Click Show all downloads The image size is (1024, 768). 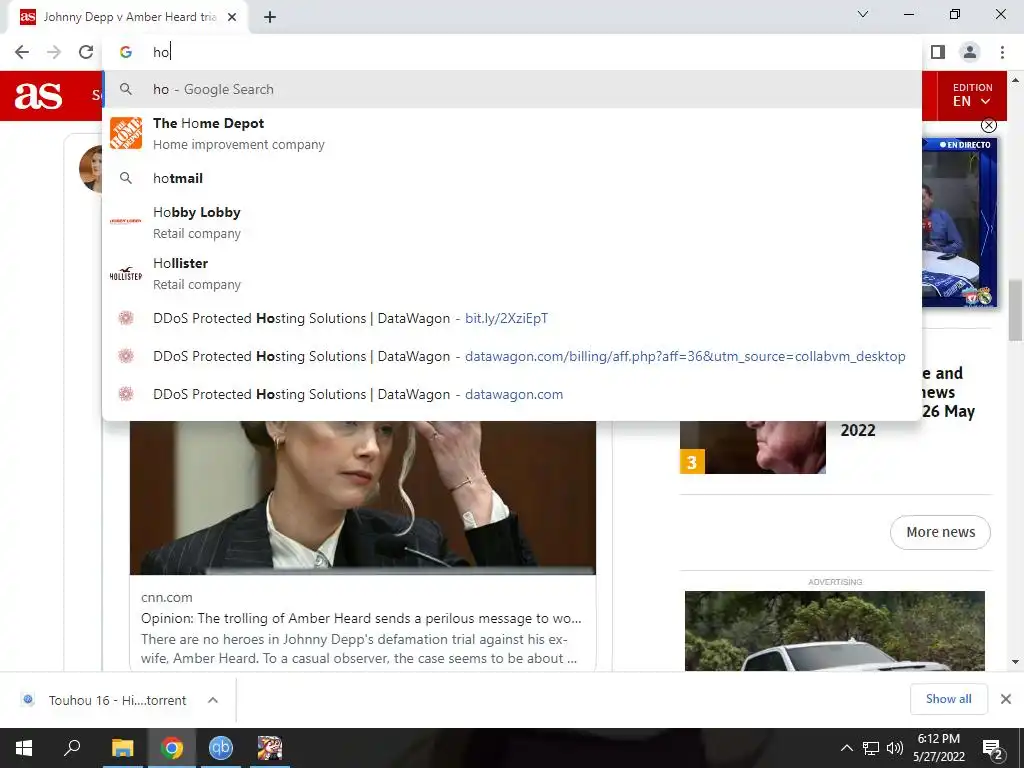coord(948,699)
